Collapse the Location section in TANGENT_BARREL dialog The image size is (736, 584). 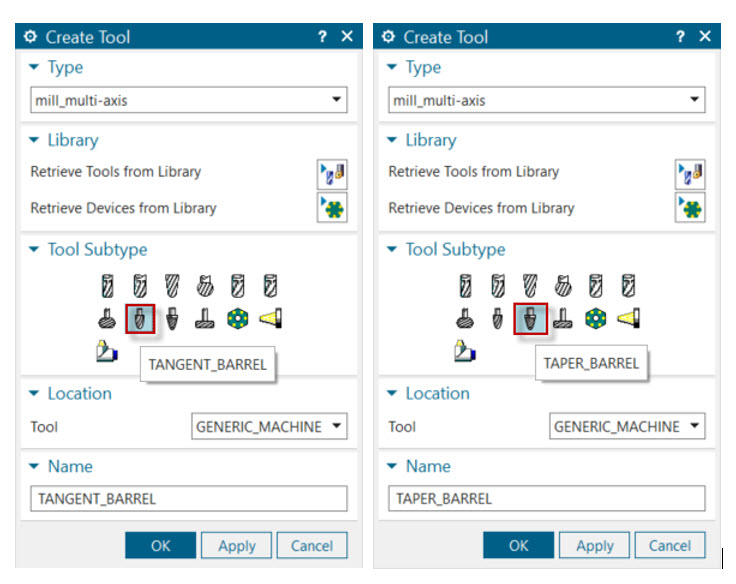point(35,394)
